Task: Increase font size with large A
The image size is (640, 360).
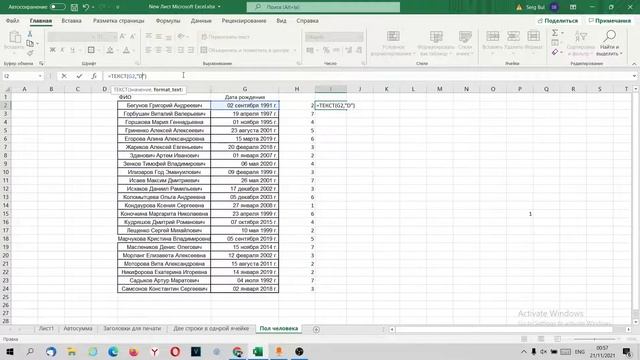Action: point(123,37)
